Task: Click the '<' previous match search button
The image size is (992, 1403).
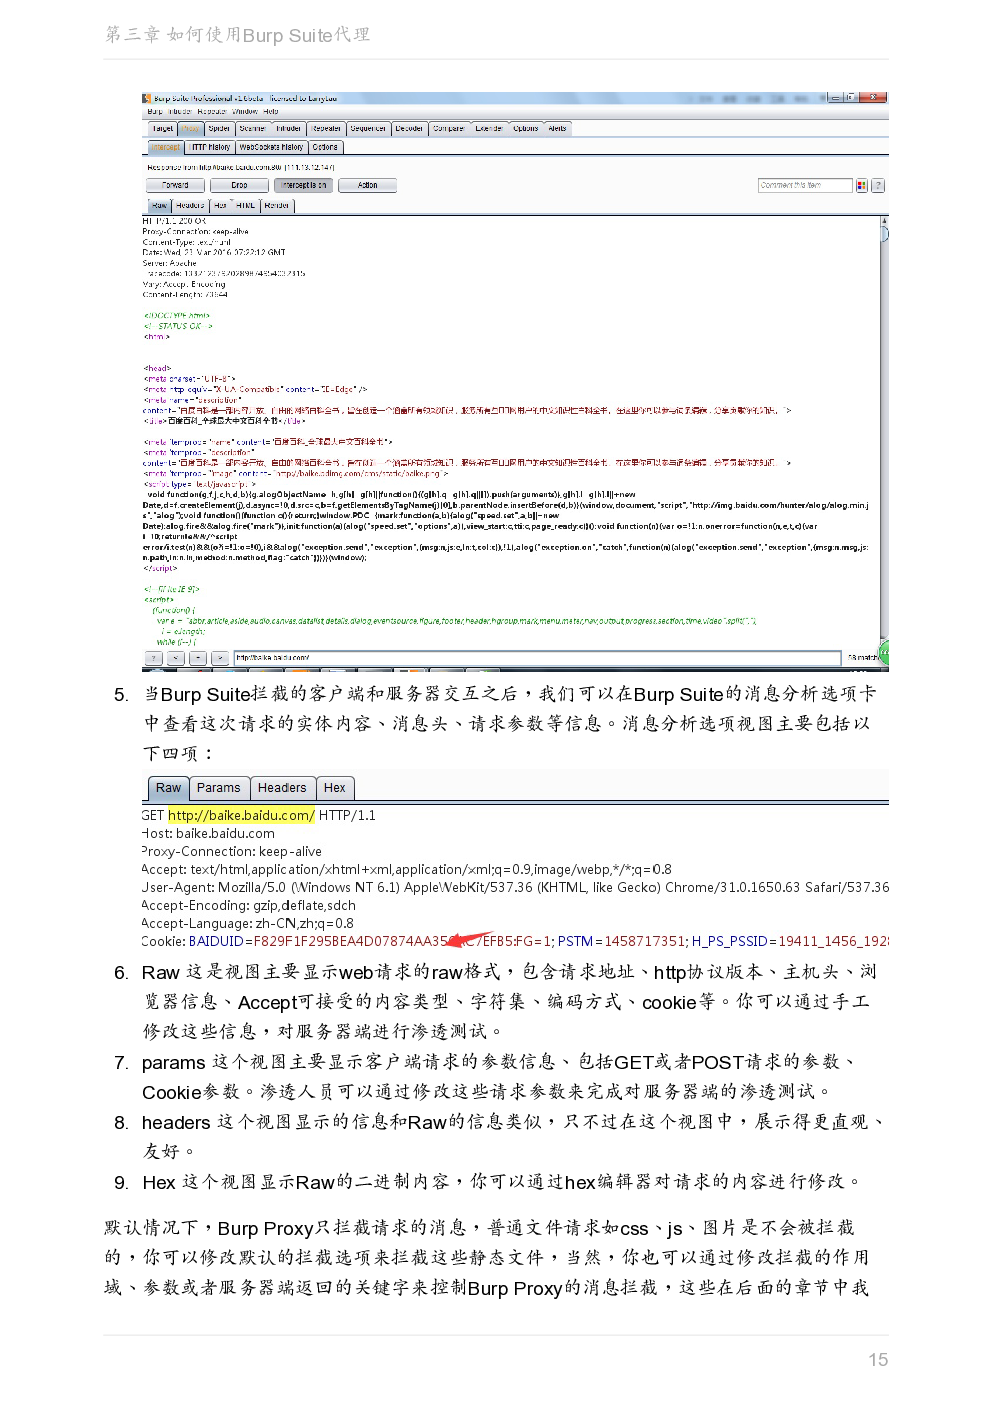Action: click(176, 658)
